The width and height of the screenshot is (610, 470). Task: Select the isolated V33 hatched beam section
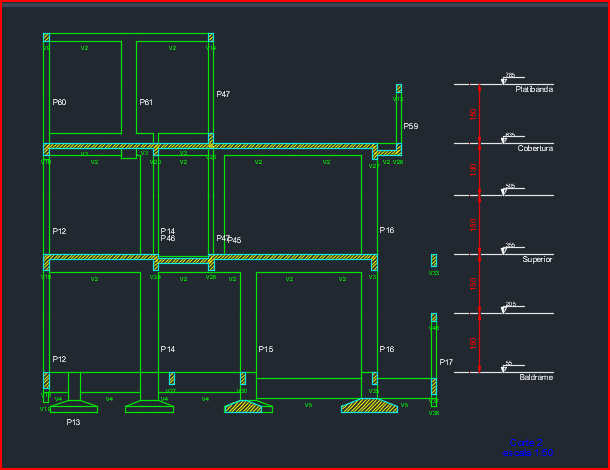433,260
